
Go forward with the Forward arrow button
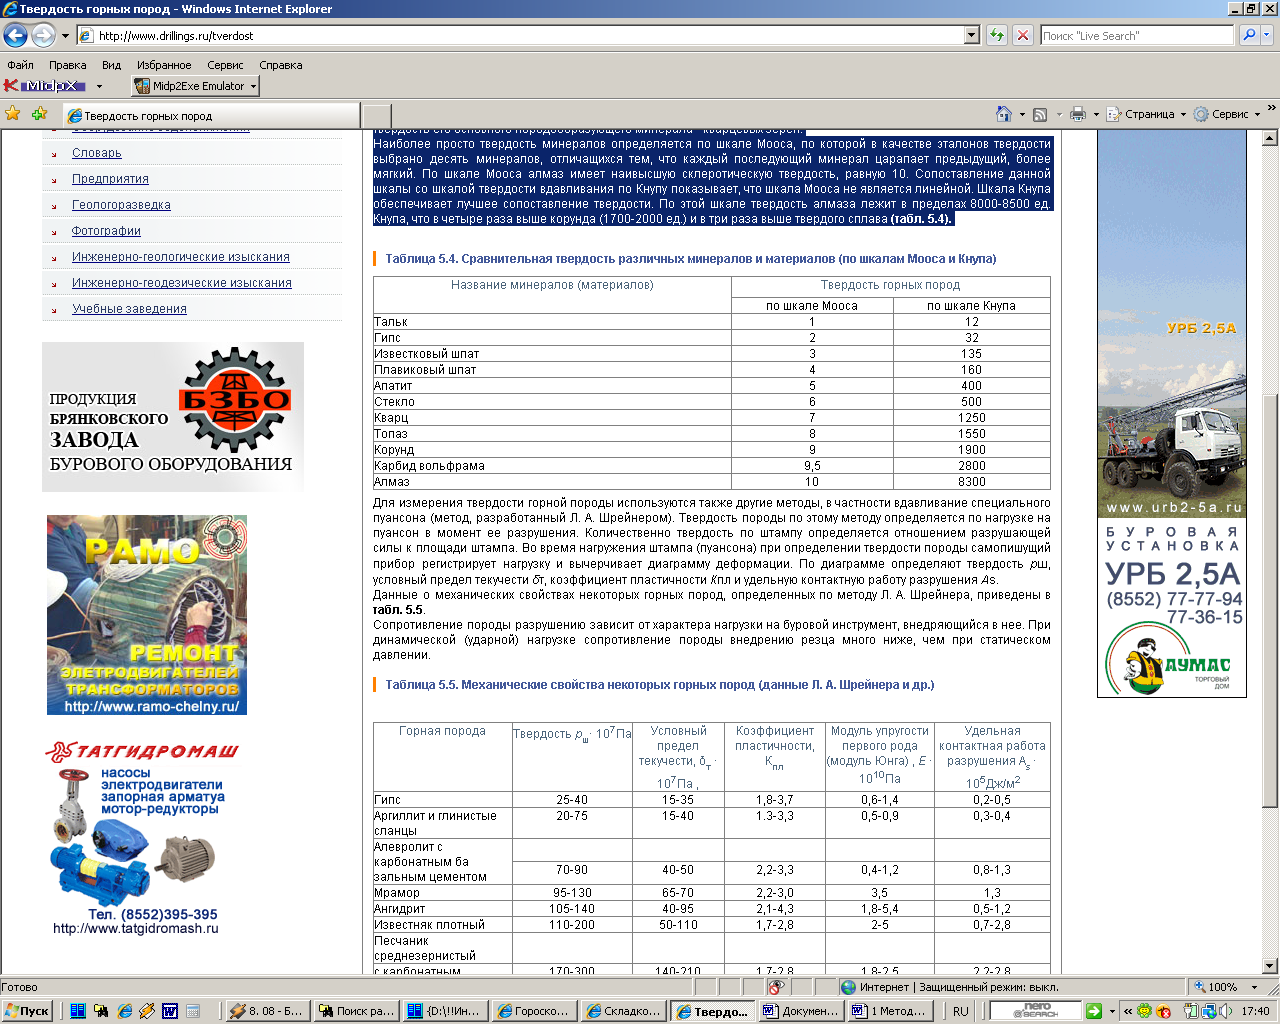coord(43,36)
